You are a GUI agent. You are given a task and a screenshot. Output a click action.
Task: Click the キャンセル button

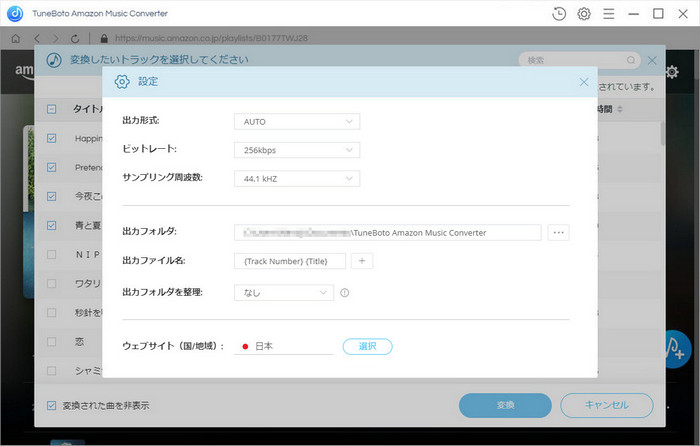[x=607, y=405]
